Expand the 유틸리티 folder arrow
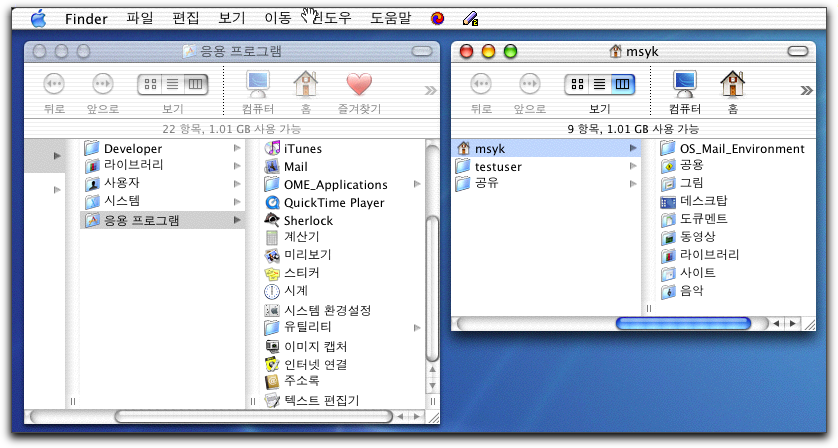Image resolution: width=838 pixels, height=448 pixels. pos(418,328)
